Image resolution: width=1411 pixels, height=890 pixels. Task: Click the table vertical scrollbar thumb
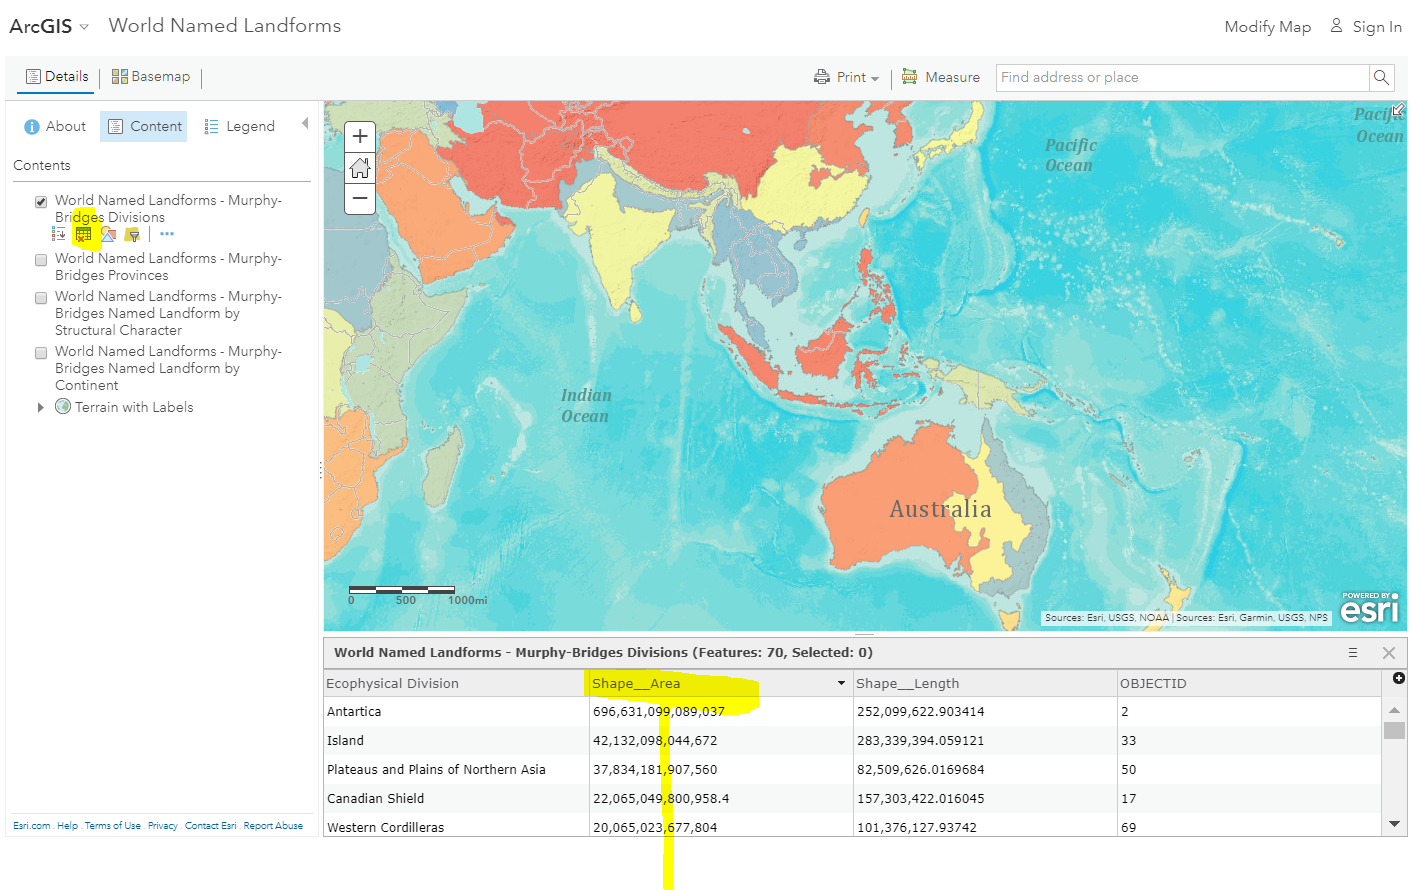point(1394,730)
